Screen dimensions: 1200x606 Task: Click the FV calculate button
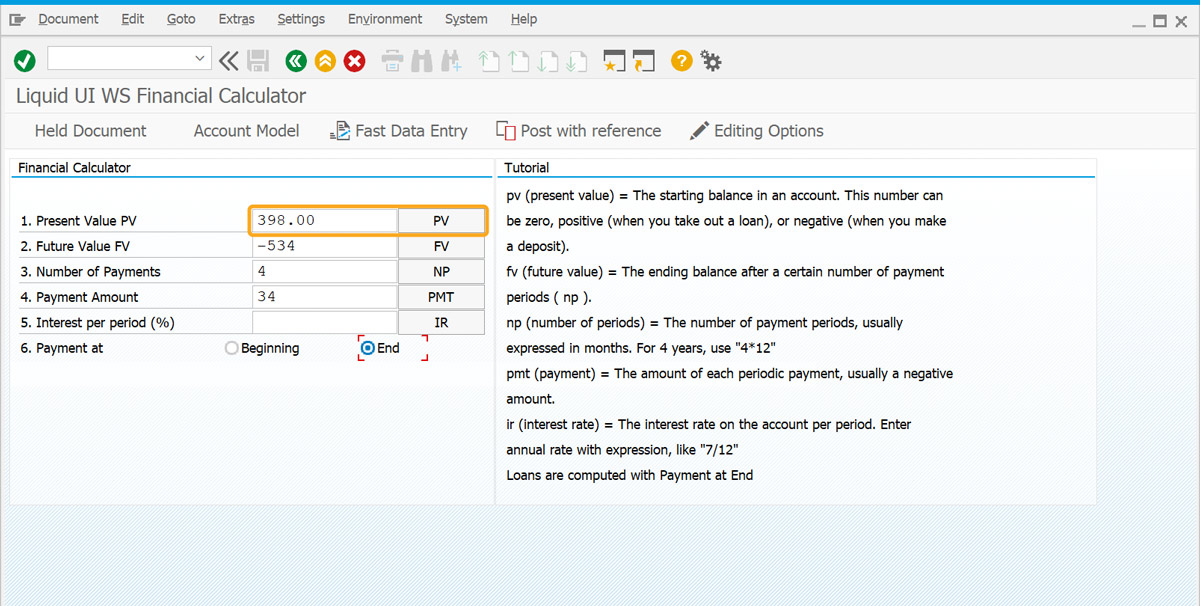click(x=441, y=246)
